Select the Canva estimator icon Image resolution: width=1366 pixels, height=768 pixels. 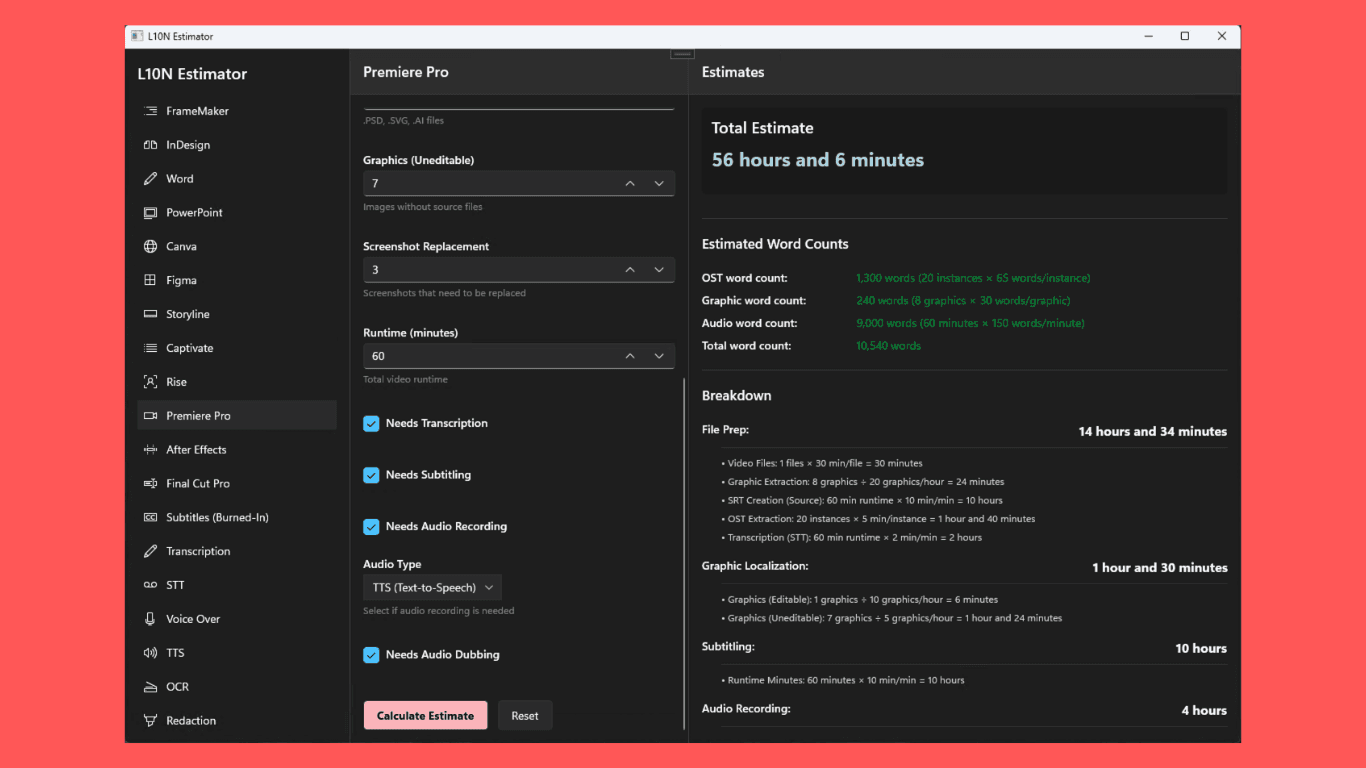(149, 246)
